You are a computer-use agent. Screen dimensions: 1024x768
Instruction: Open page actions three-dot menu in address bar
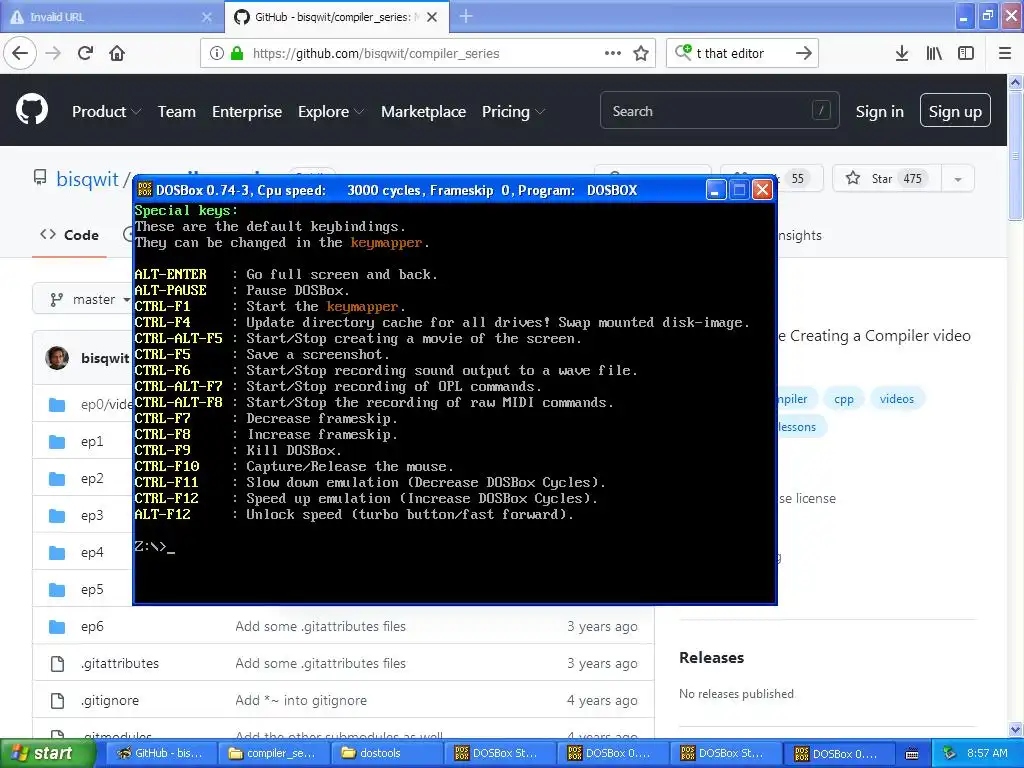(x=613, y=53)
